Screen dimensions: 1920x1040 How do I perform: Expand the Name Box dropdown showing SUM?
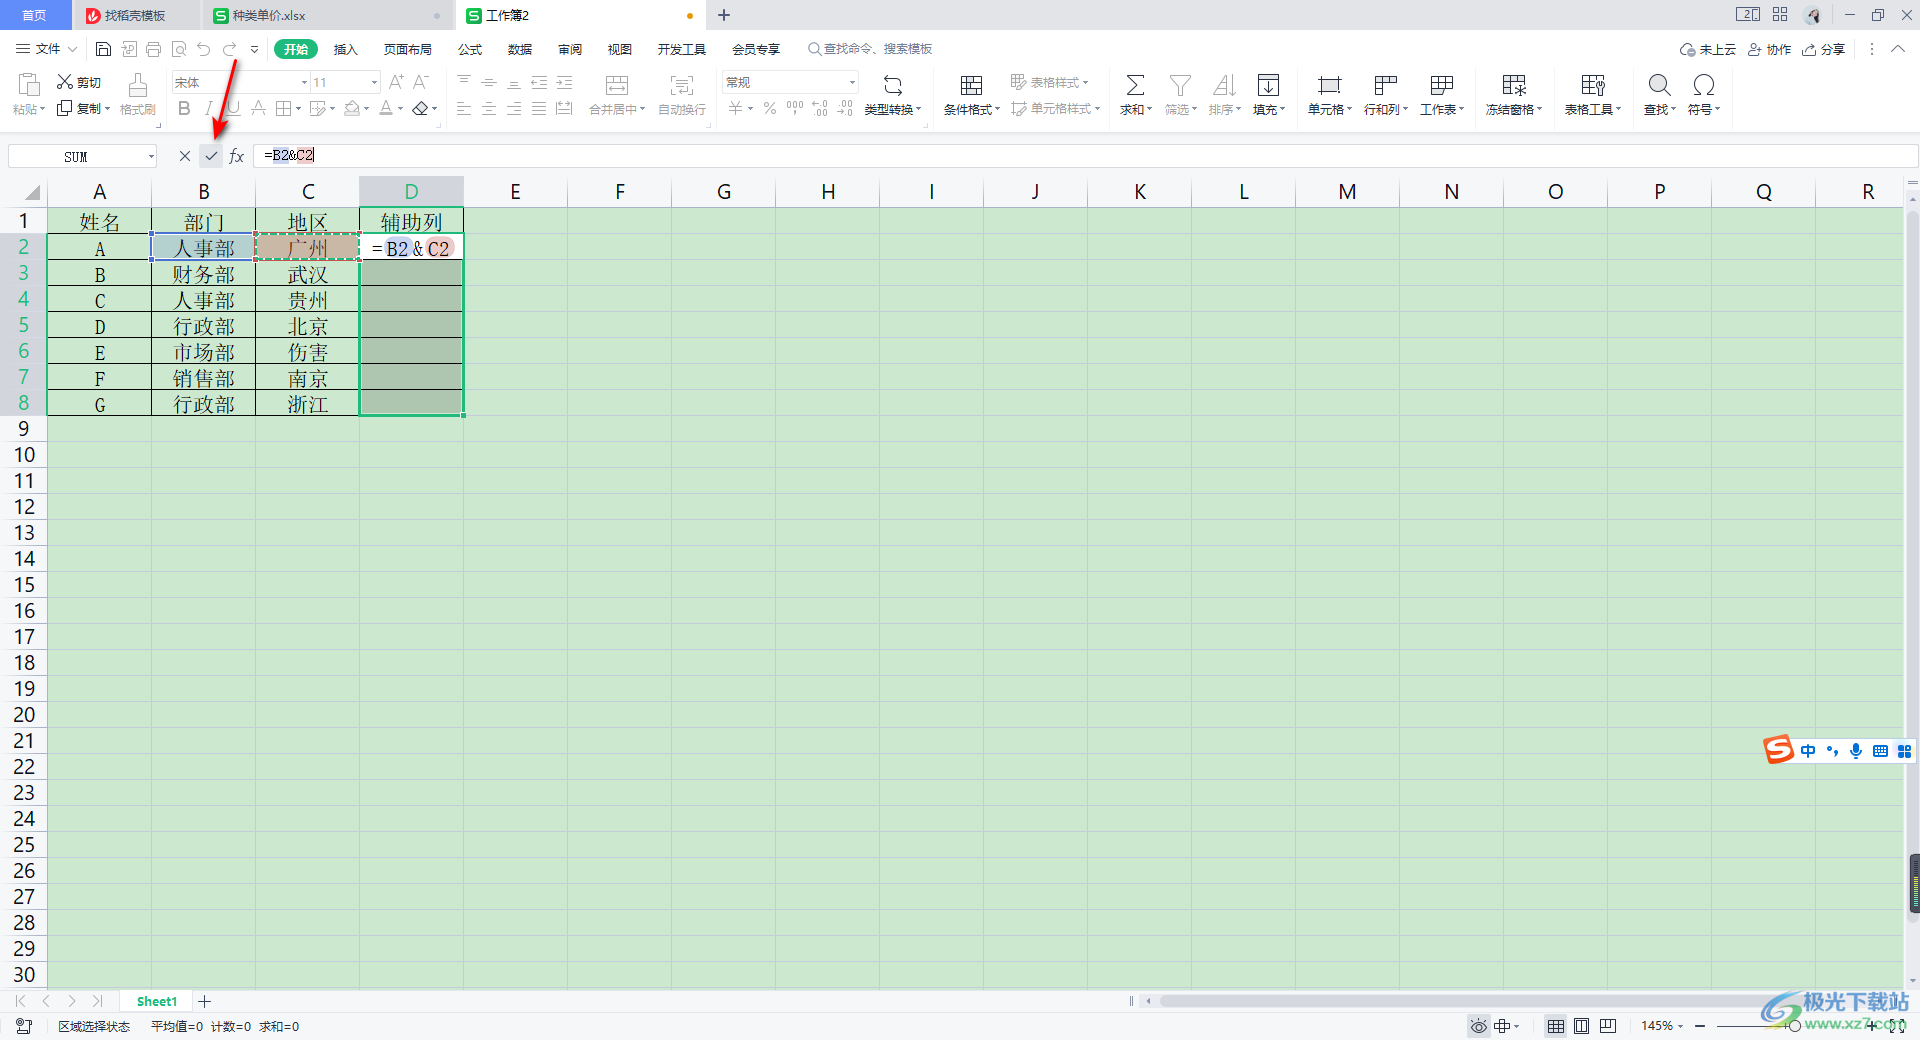pos(151,156)
